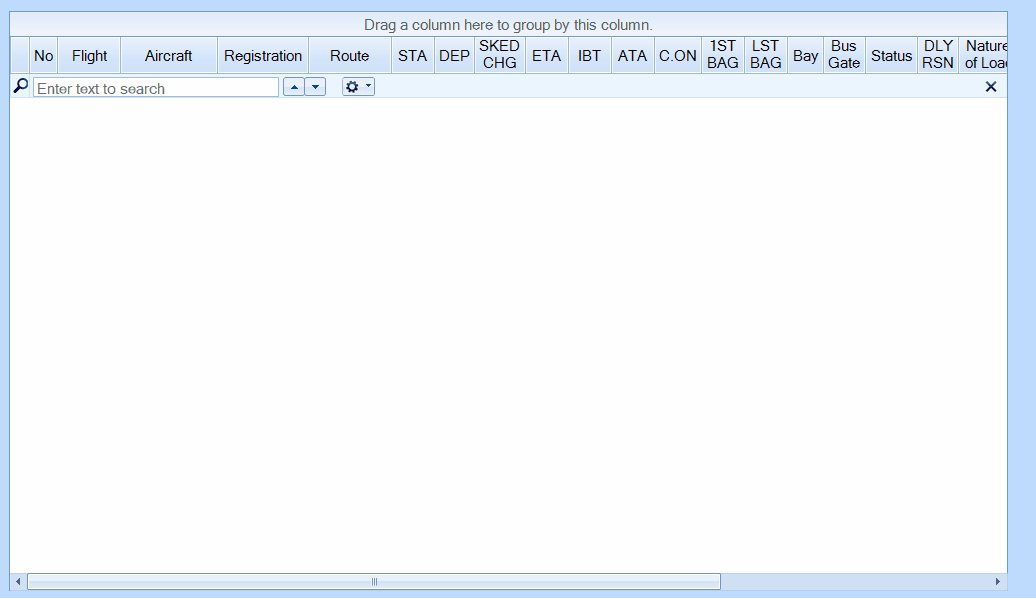The image size is (1036, 598).
Task: Click the DLY RSN column header
Action: pyautogui.click(x=938, y=56)
